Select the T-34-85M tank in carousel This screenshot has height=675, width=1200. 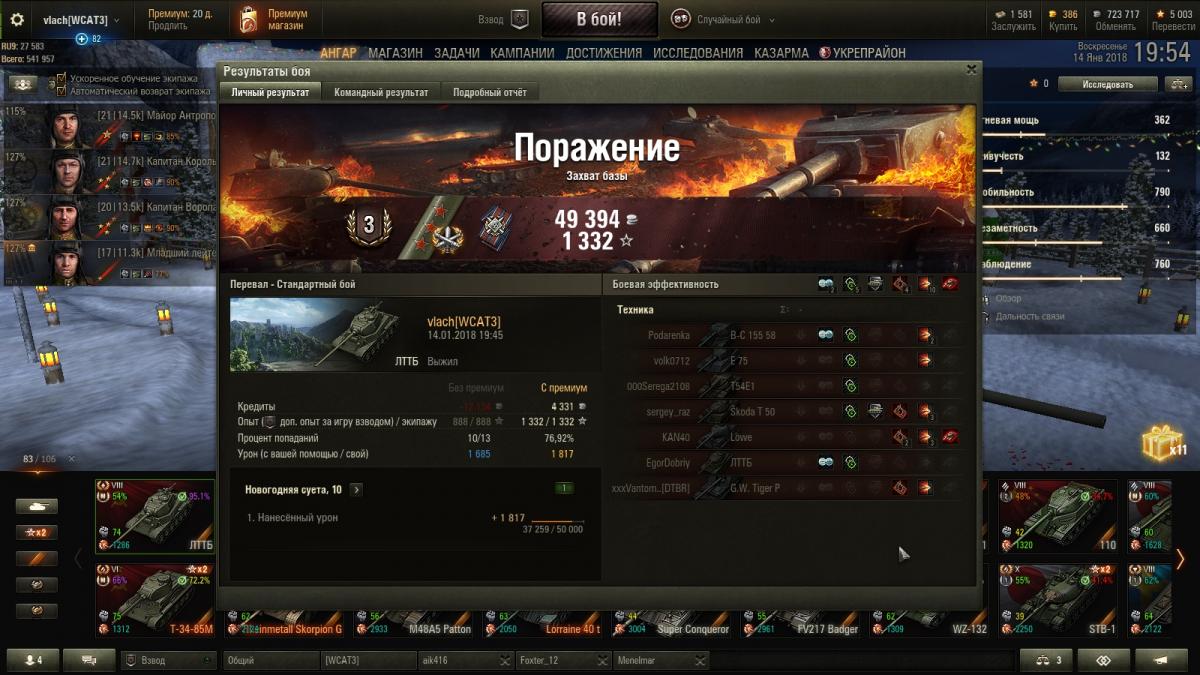tap(155, 600)
